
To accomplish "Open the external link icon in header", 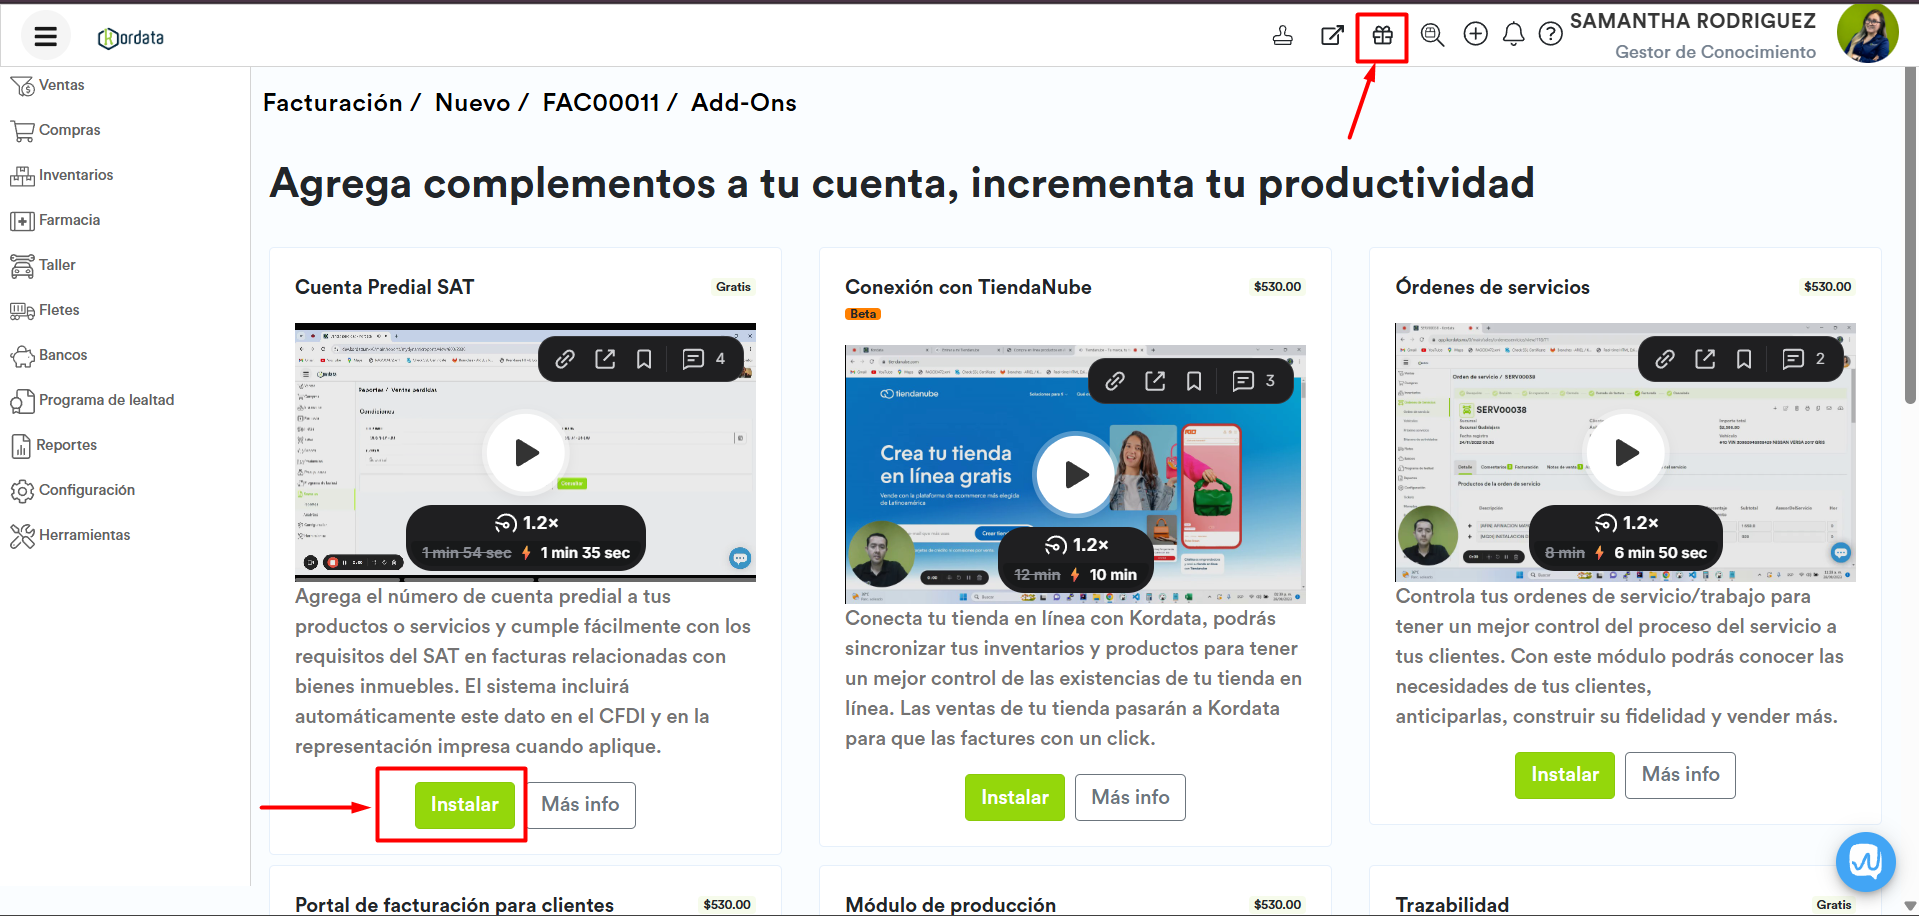I will point(1332,36).
